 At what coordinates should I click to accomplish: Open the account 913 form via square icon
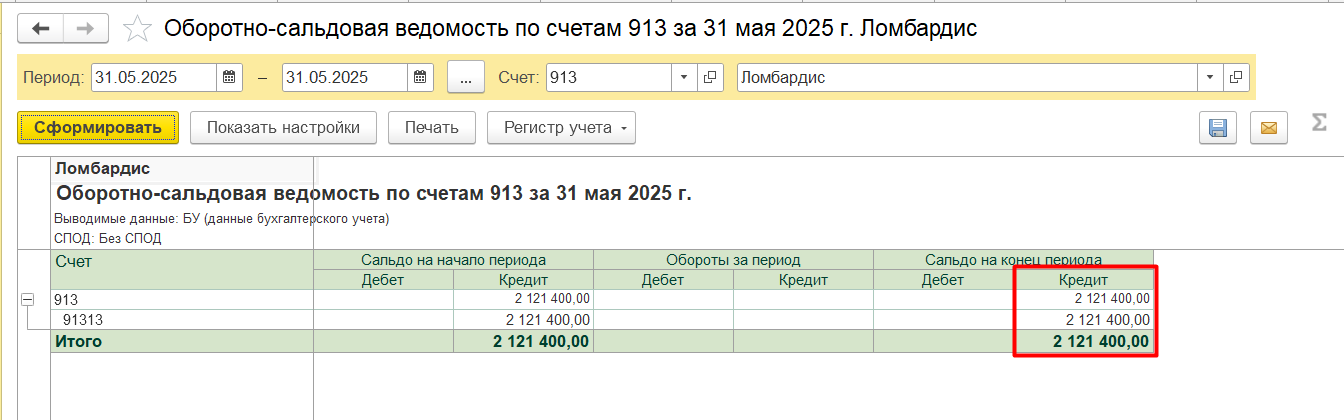(x=711, y=77)
